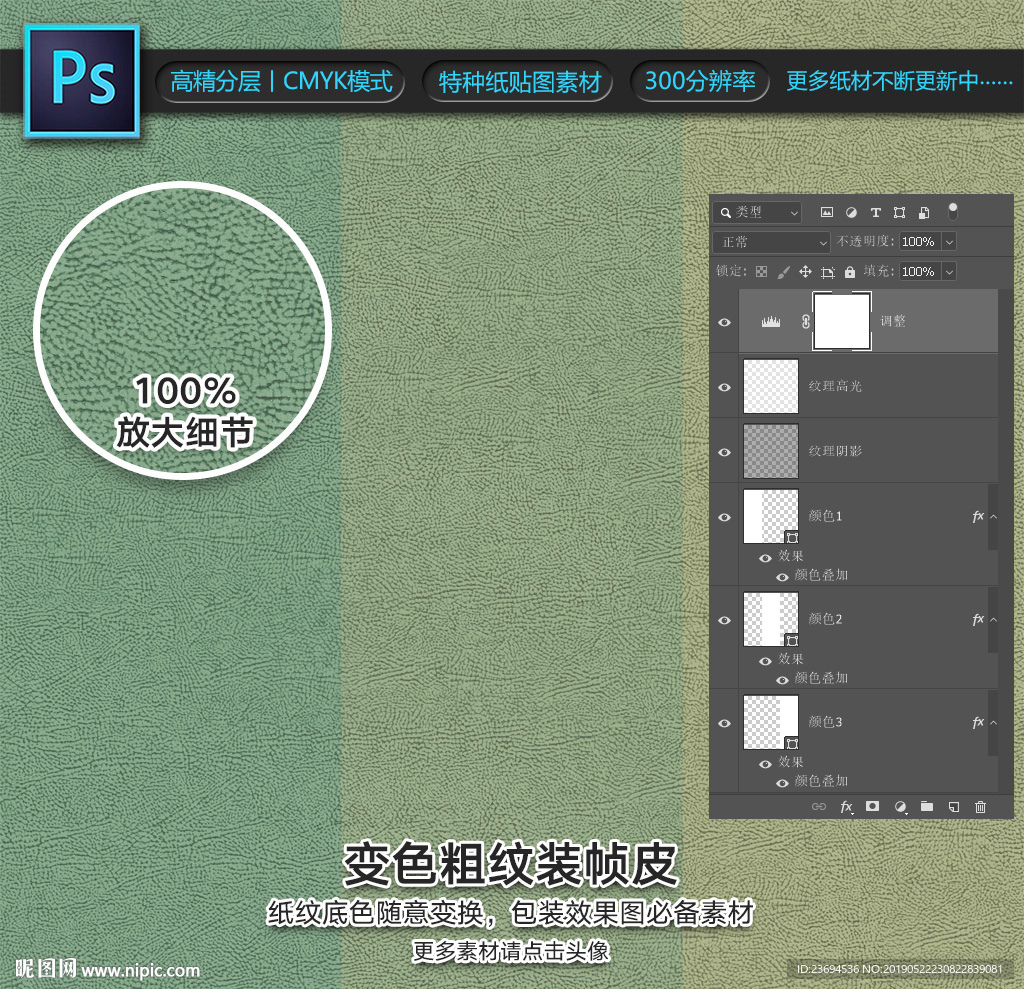The height and width of the screenshot is (989, 1024).
Task: Toggle type layer filter (T) icon
Action: [876, 212]
